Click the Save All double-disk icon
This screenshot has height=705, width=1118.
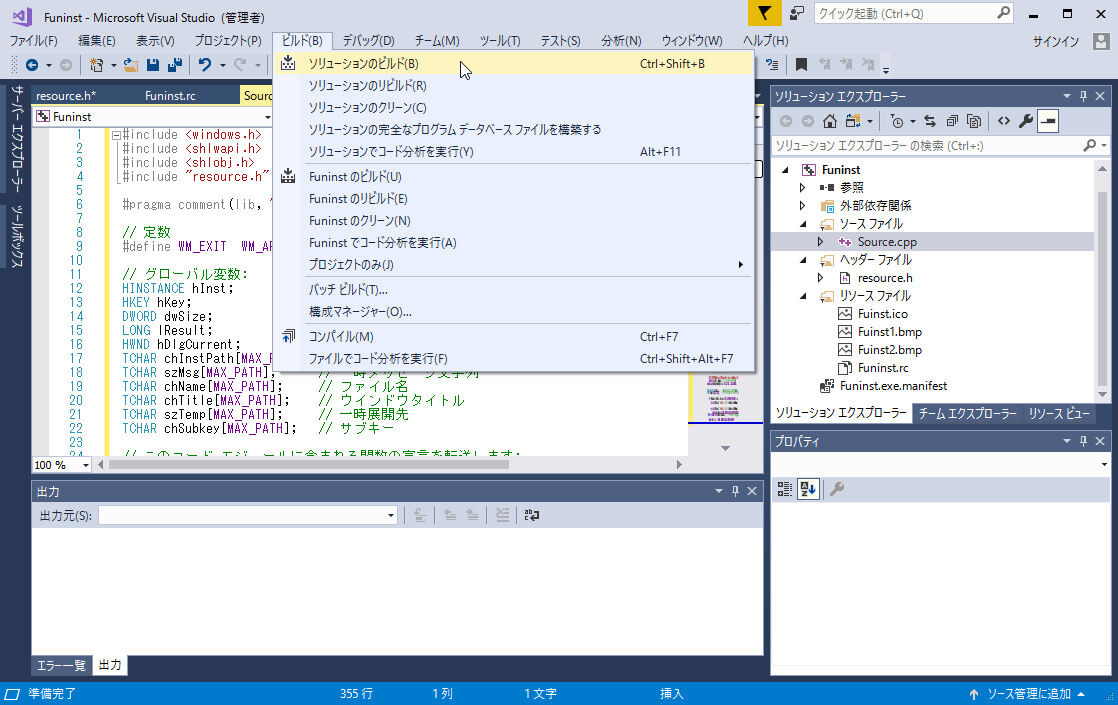(175, 66)
